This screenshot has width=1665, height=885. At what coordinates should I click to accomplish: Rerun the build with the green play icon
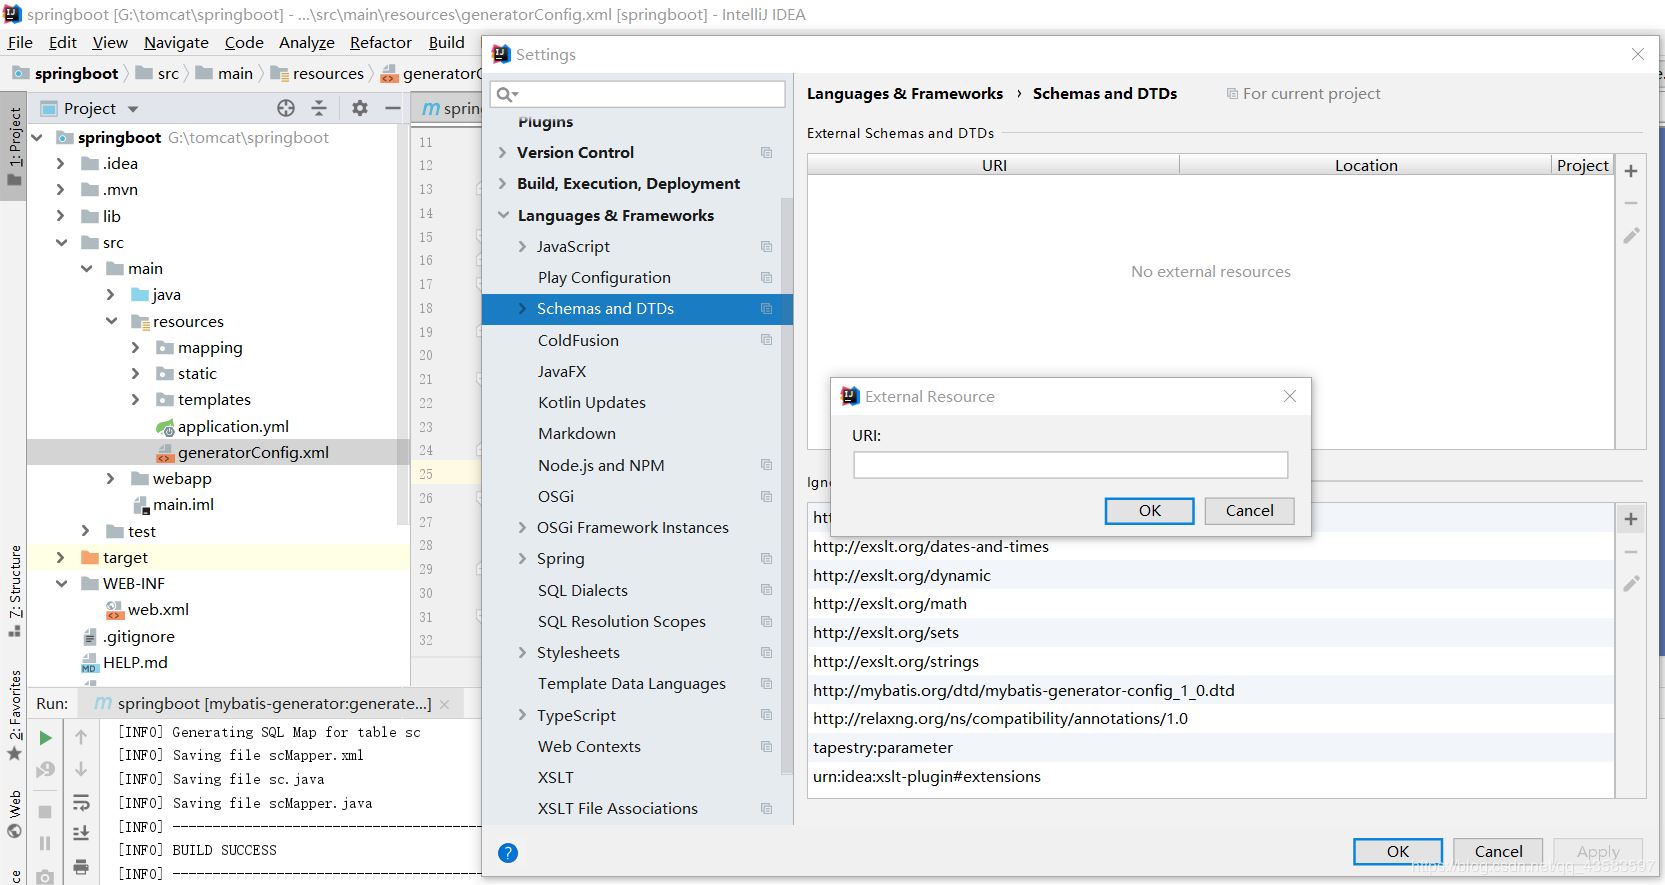[45, 738]
